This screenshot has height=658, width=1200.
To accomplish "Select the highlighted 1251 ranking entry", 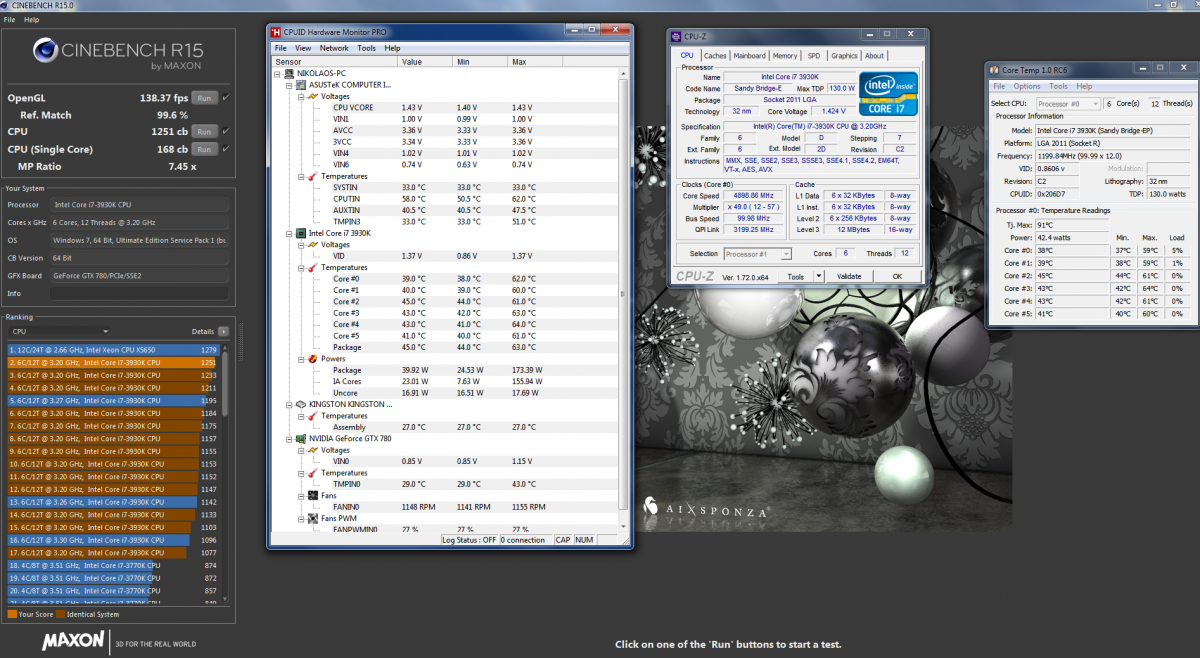I will click(112, 362).
